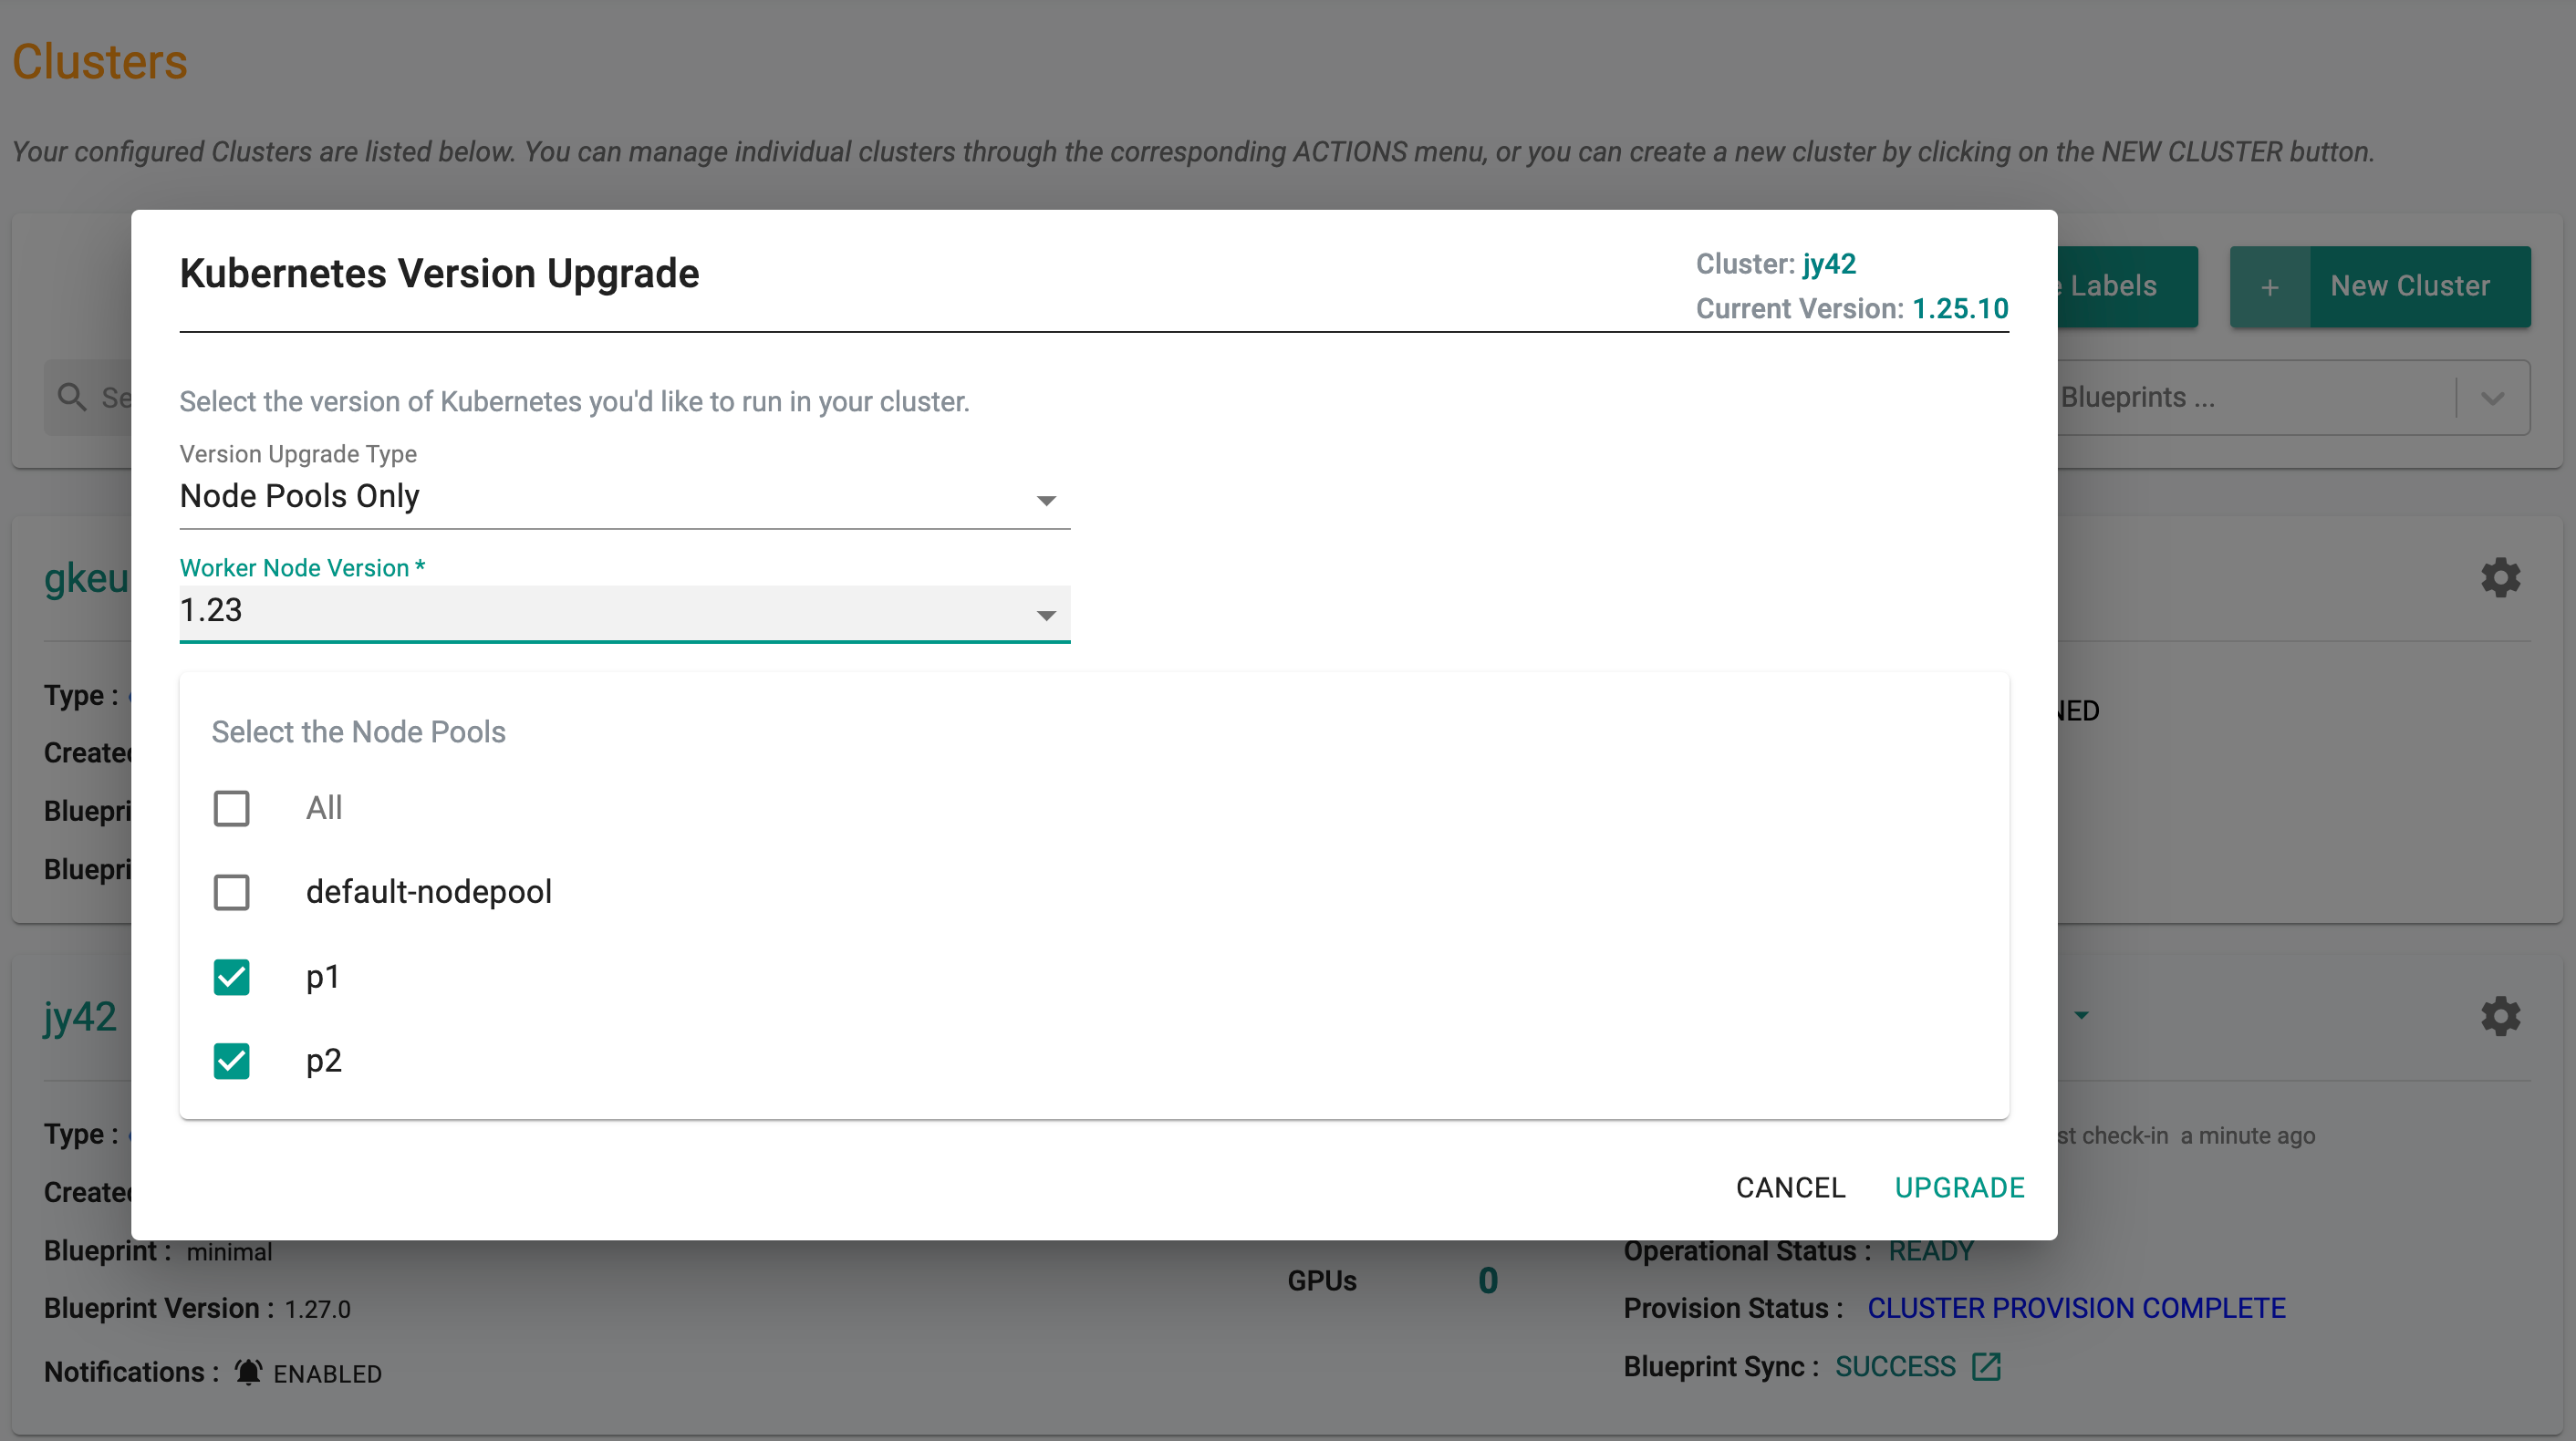Toggle the p1 node pool checkbox
The width and height of the screenshot is (2576, 1441).
pos(232,976)
